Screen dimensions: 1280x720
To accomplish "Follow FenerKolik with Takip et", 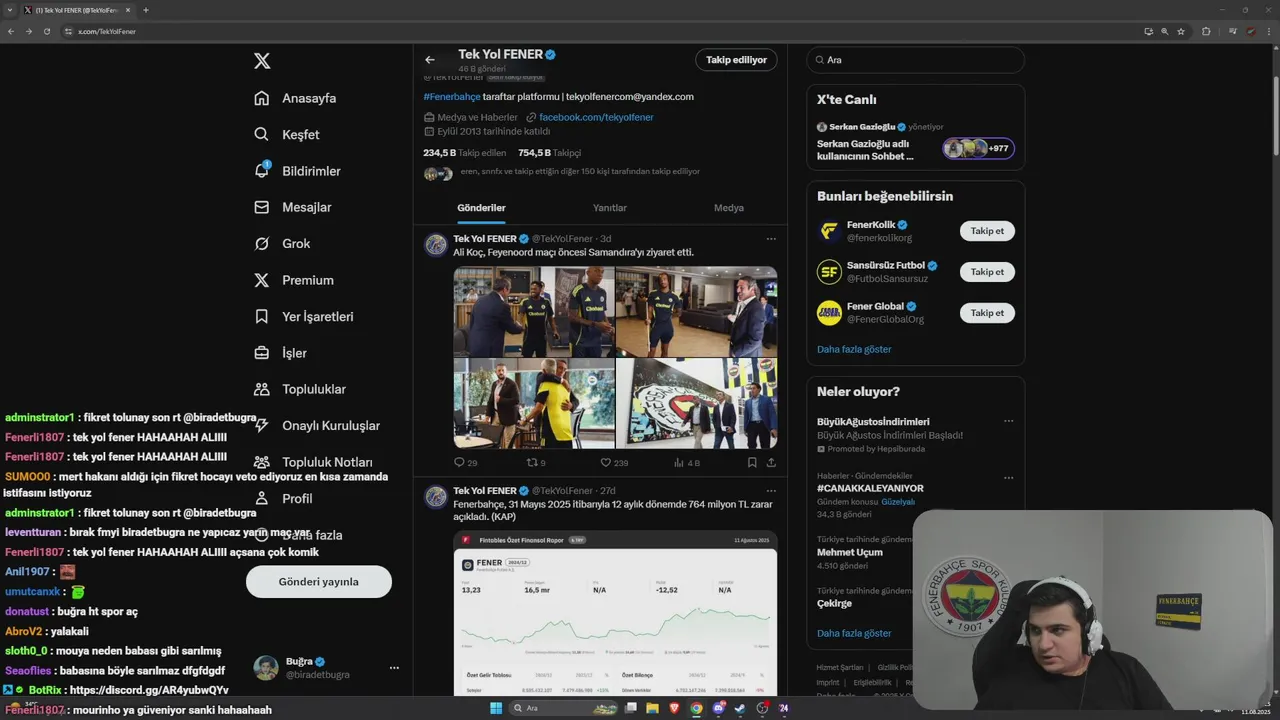I will pos(987,231).
